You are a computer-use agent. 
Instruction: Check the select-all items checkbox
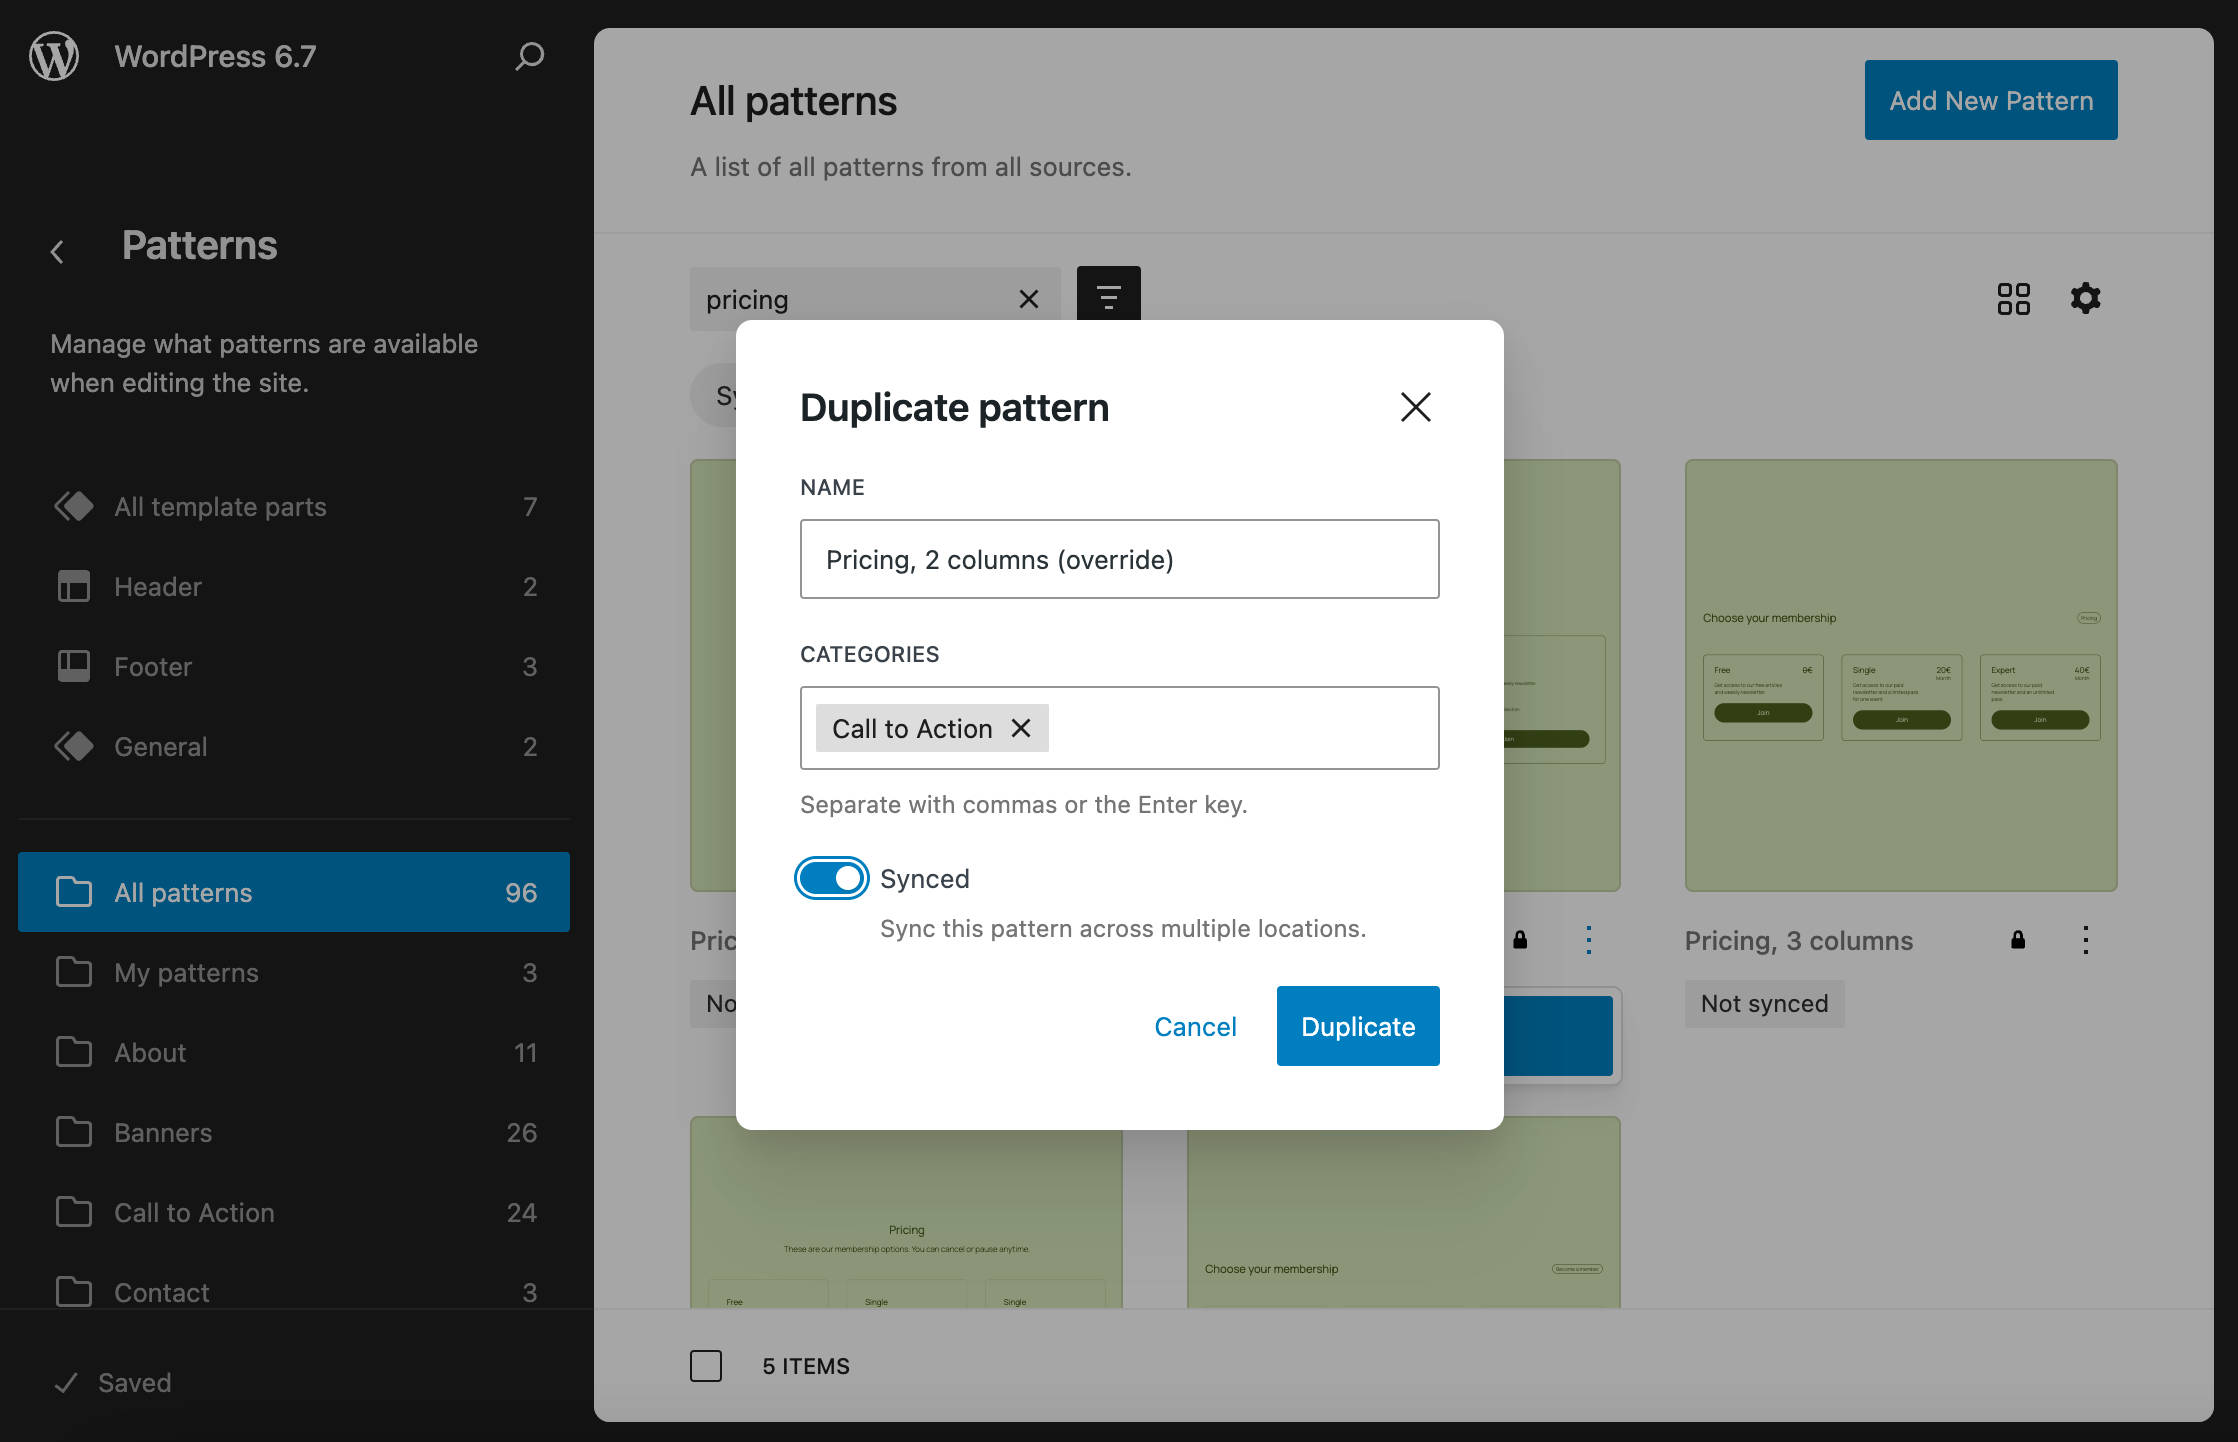706,1365
